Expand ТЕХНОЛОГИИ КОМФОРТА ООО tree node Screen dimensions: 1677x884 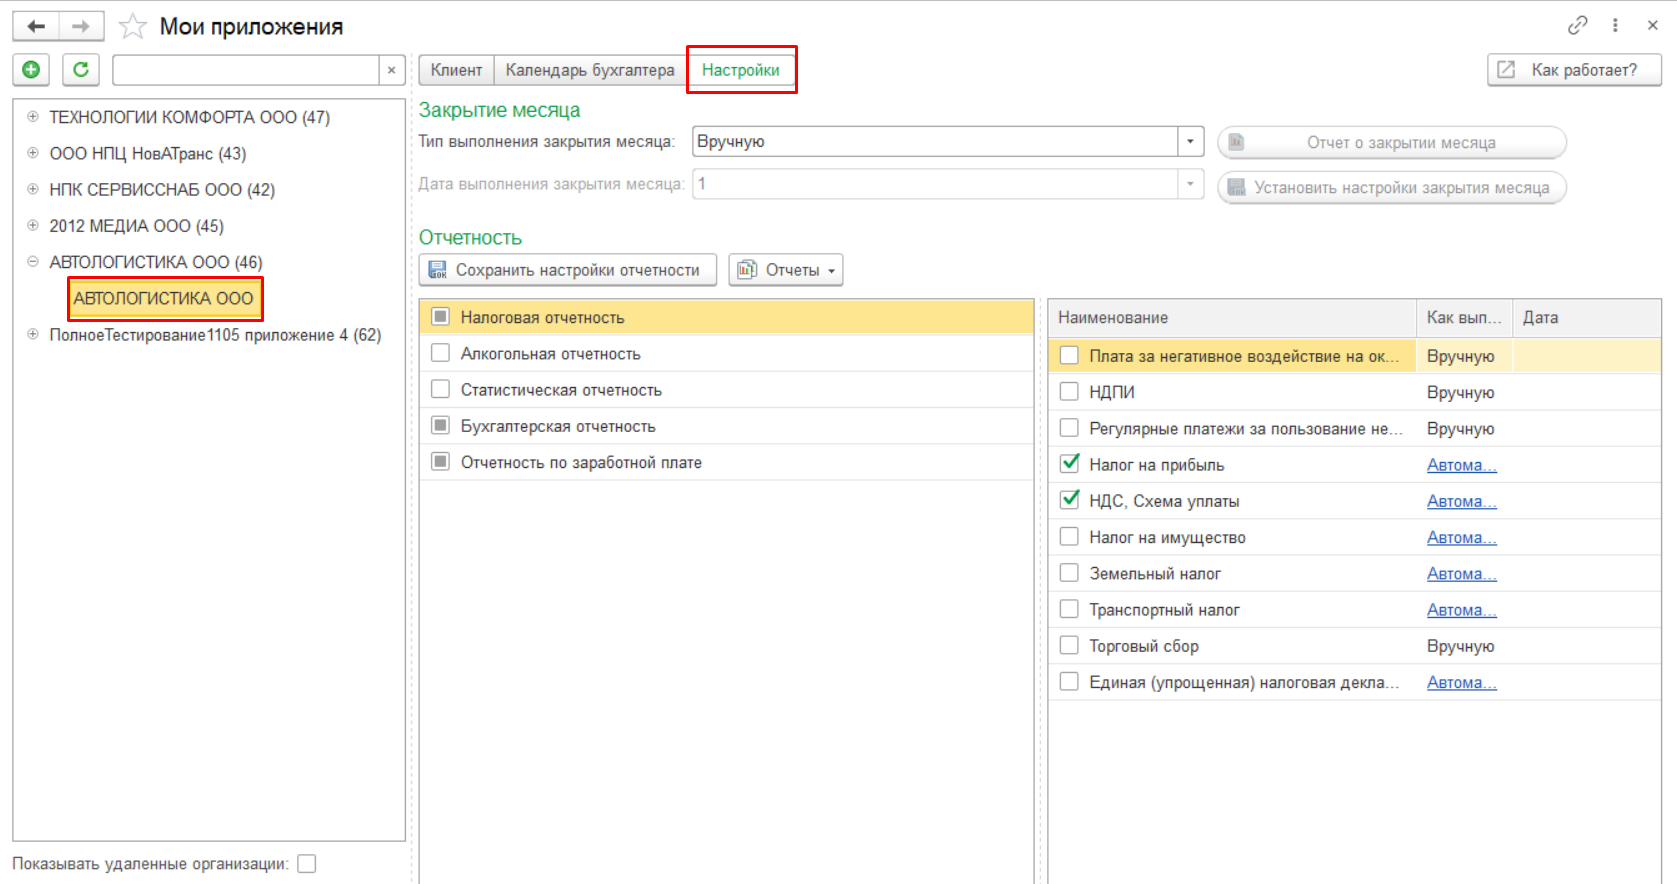pyautogui.click(x=33, y=117)
